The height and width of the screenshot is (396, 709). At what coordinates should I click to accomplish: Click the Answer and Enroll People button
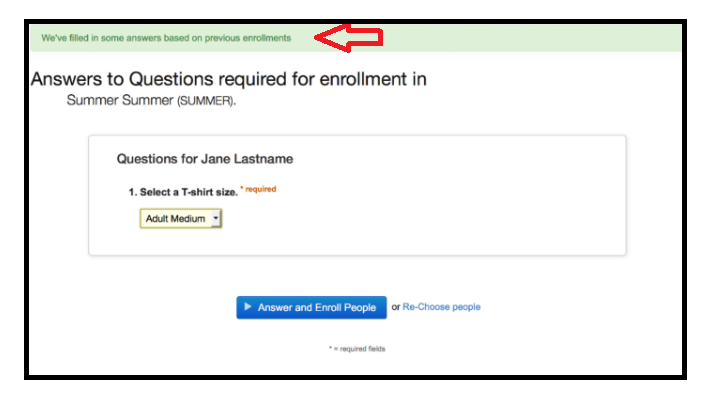(311, 307)
